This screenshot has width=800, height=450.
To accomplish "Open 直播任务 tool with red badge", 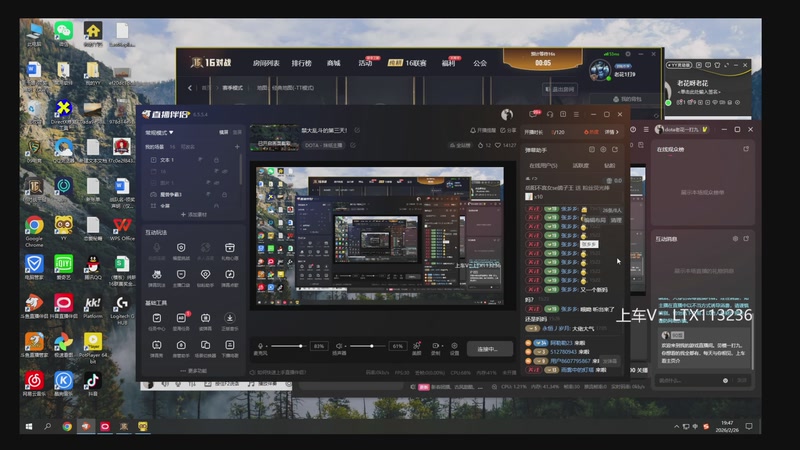I will [x=181, y=320].
